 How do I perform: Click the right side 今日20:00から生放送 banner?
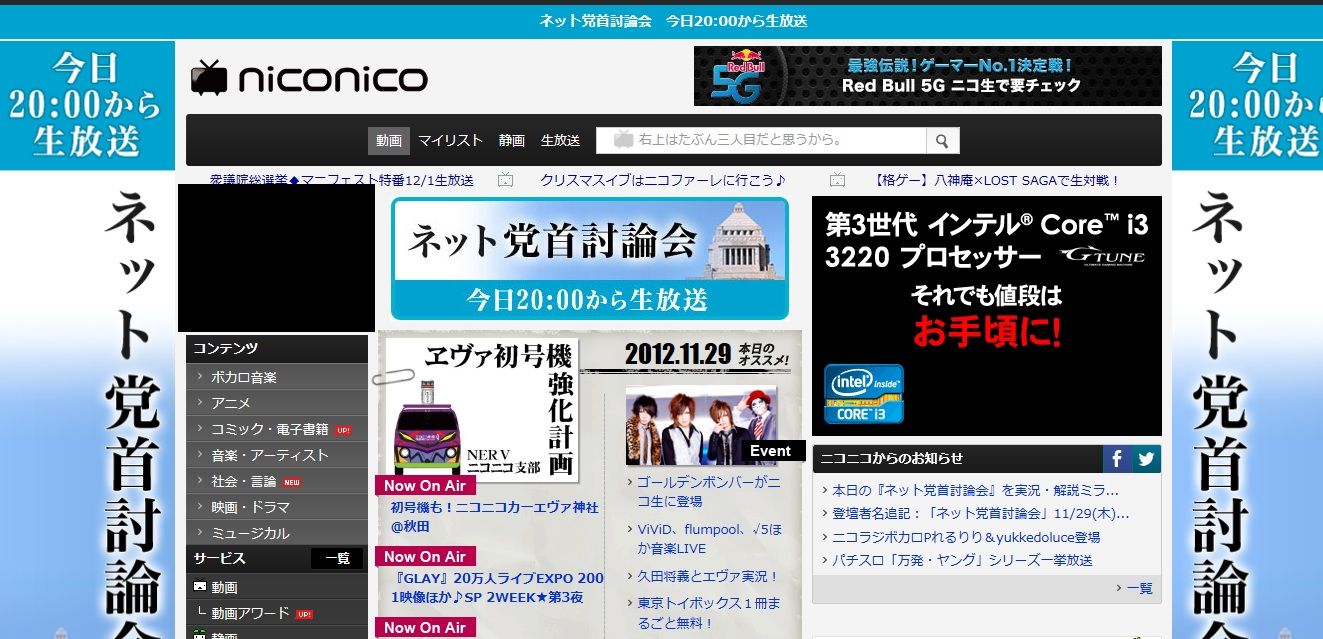click(x=1247, y=105)
